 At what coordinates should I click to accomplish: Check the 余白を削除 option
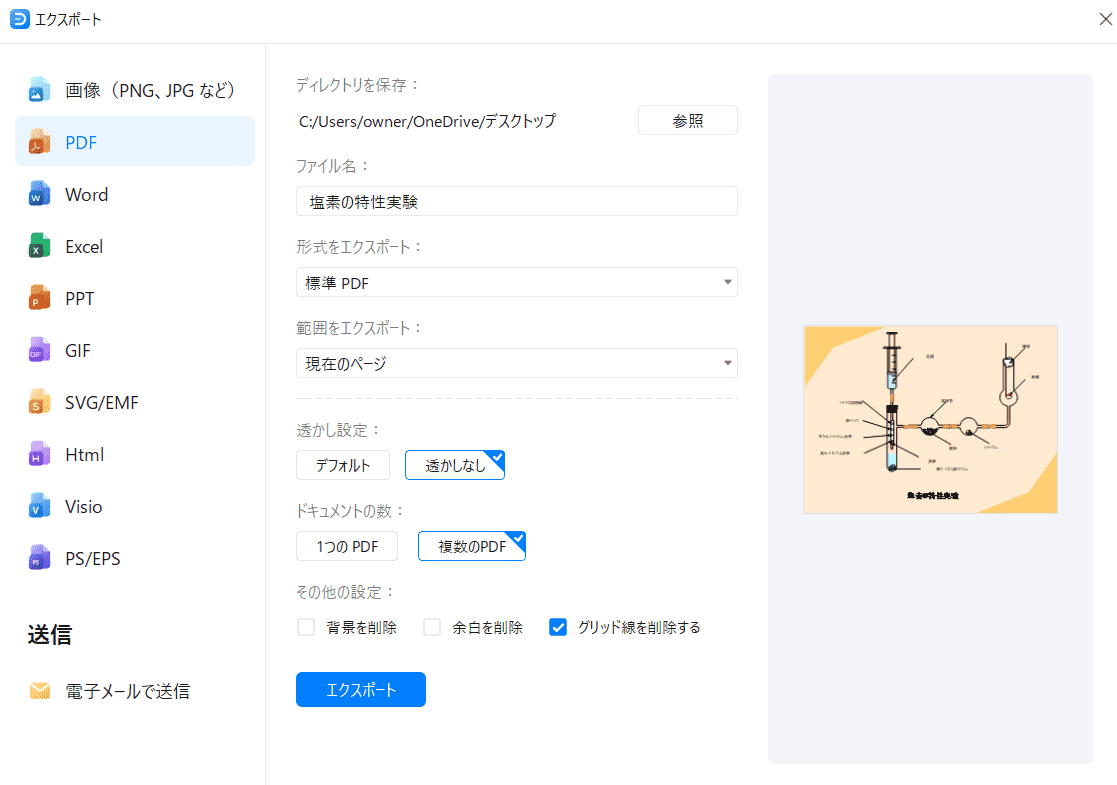(432, 628)
